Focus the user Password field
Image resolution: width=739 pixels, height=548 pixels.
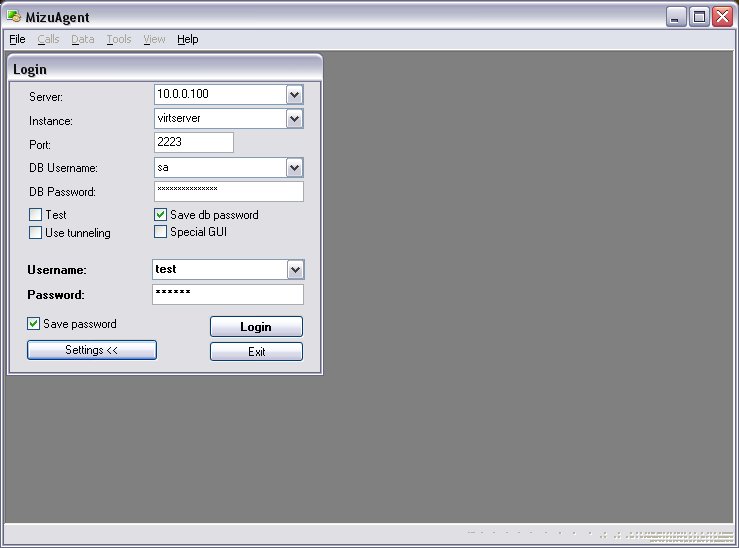(x=228, y=294)
